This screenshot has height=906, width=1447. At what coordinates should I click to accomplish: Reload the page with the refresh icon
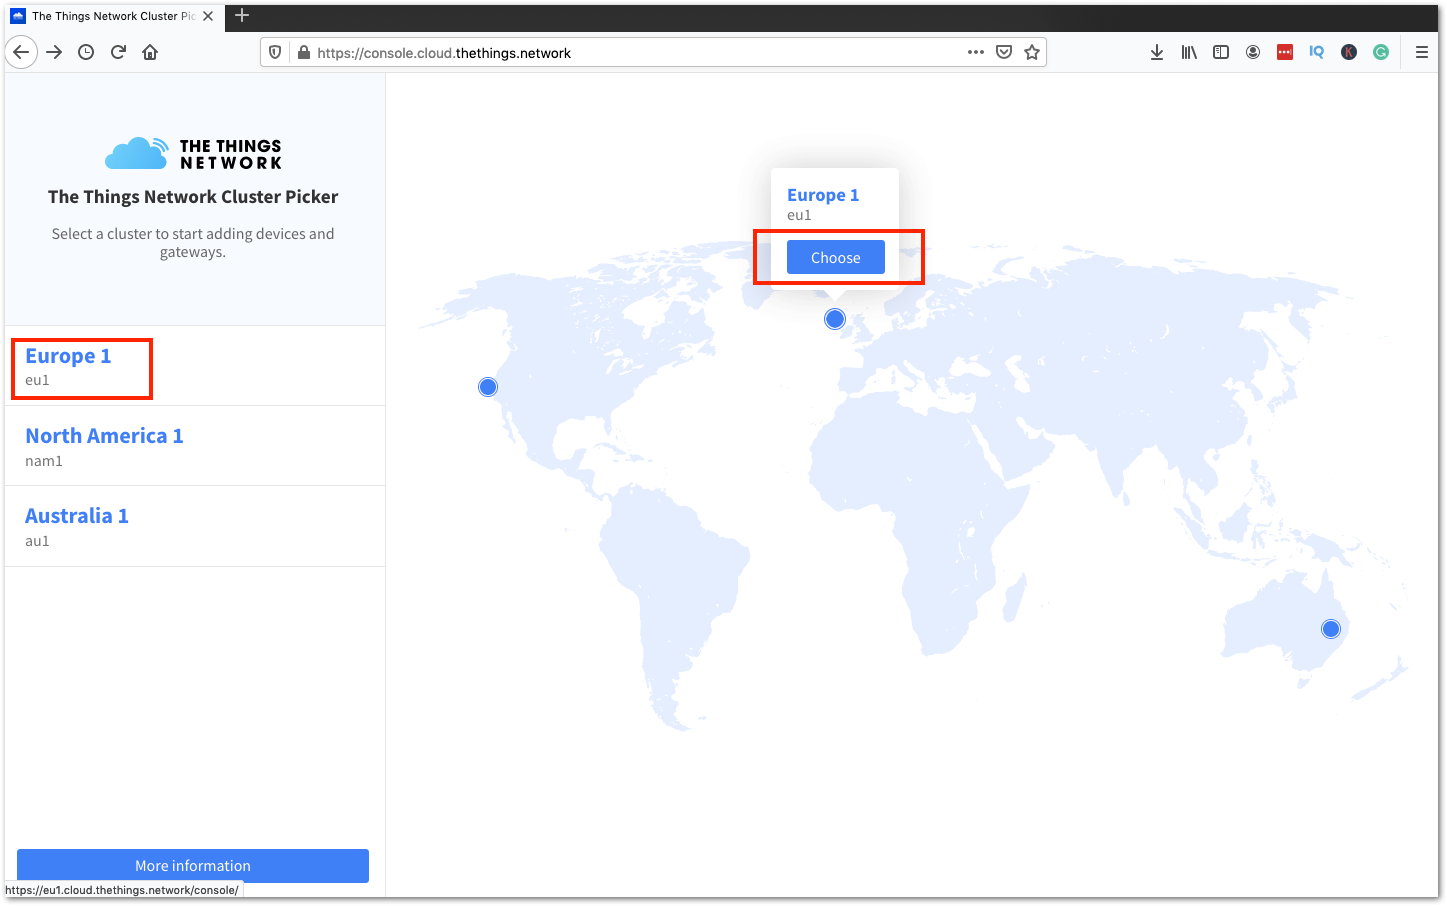(x=118, y=52)
